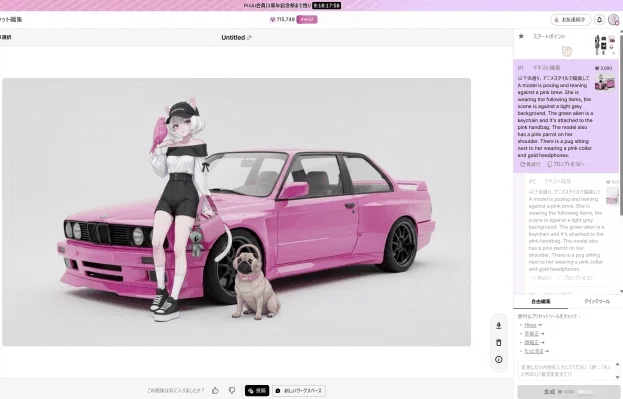Copy prompt of step #2
623x399 pixels.
tap(577, 278)
